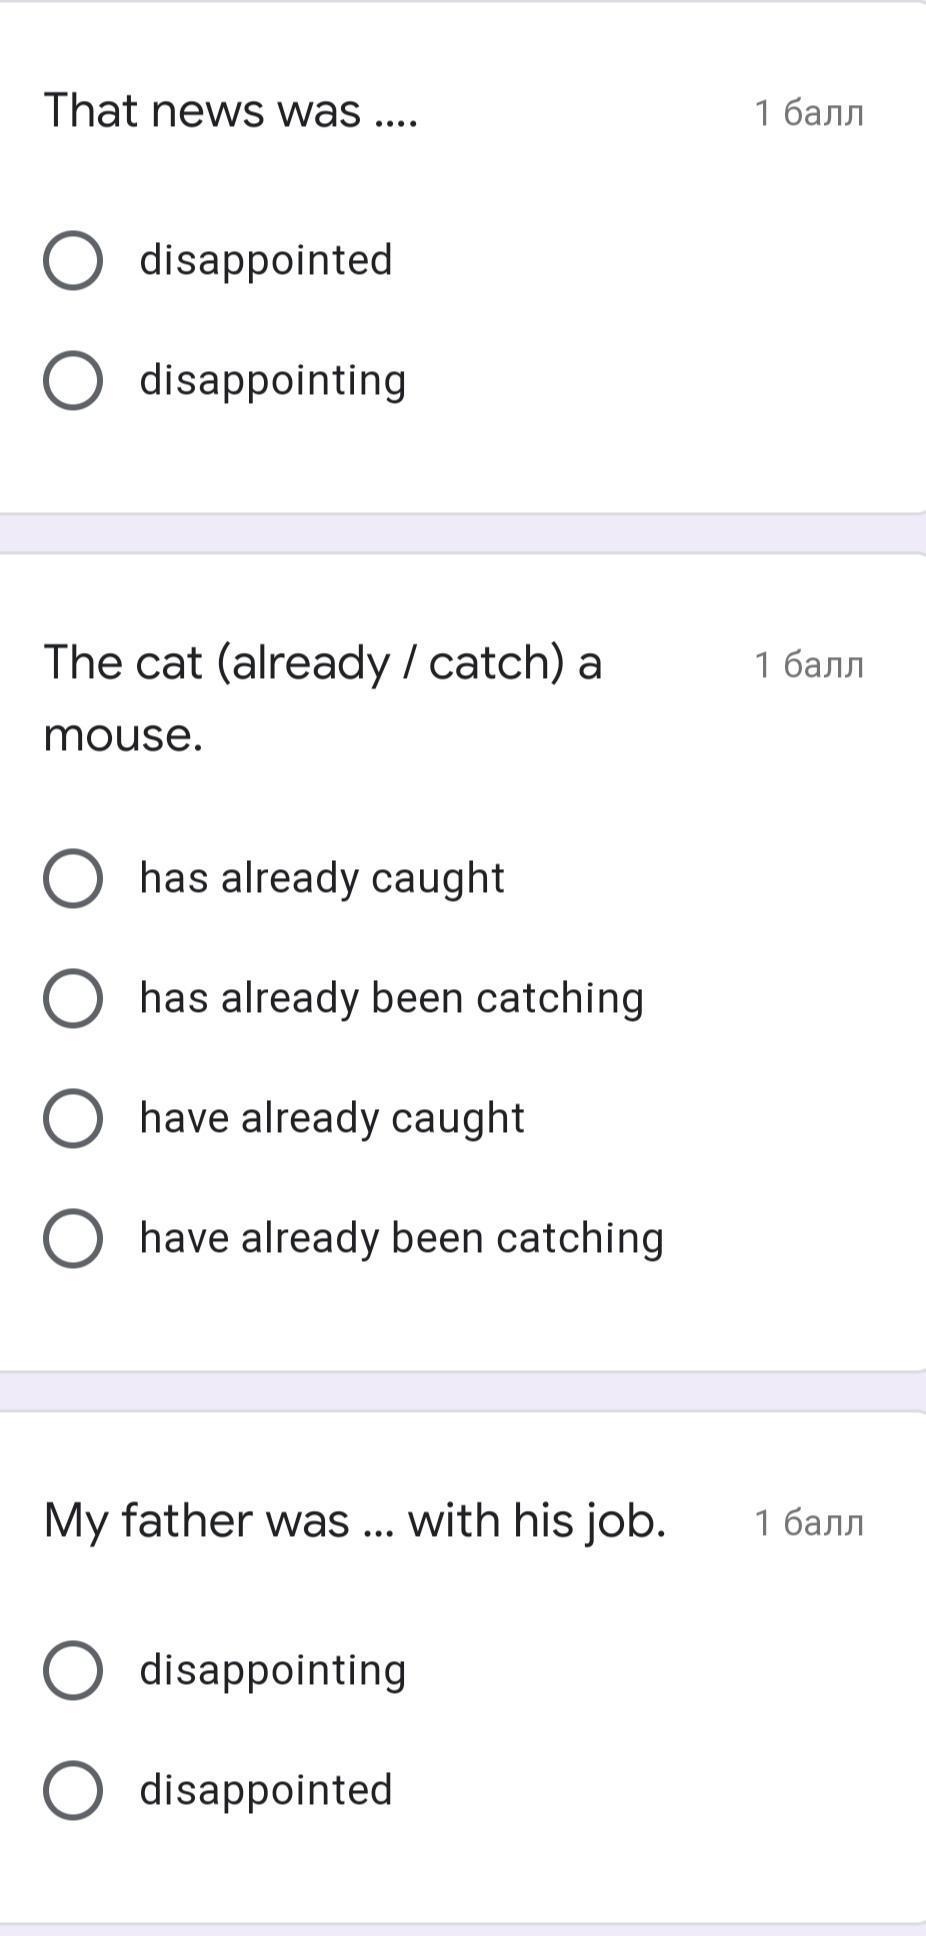Click the "1 балл" label of the father question
The image size is (926, 1936).
pos(808,1523)
